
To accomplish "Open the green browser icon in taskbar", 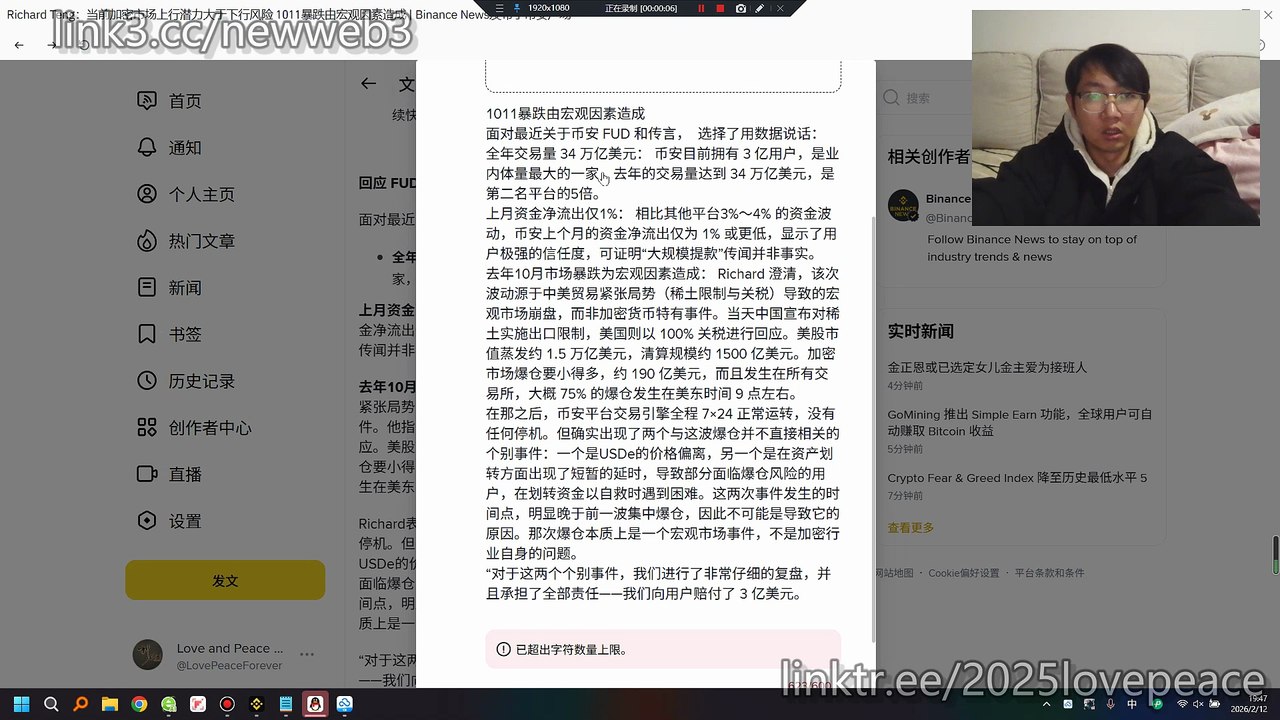I will pyautogui.click(x=168, y=705).
